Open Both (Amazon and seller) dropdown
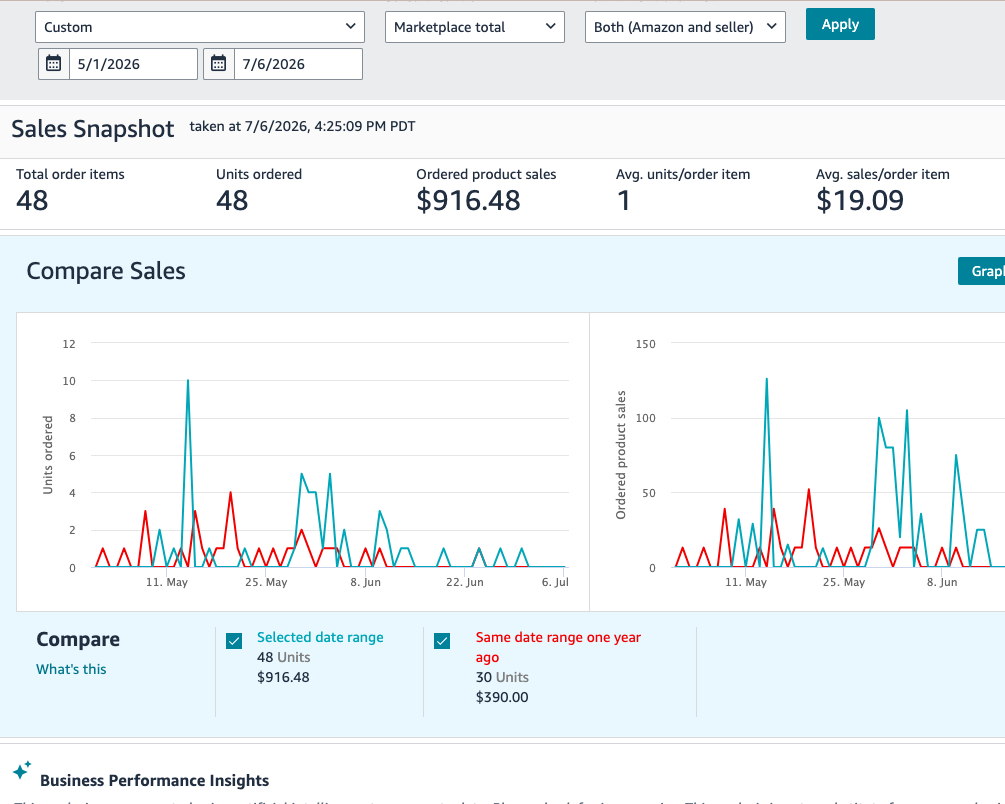Screen dimensions: 1005x804 pyautogui.click(x=685, y=27)
